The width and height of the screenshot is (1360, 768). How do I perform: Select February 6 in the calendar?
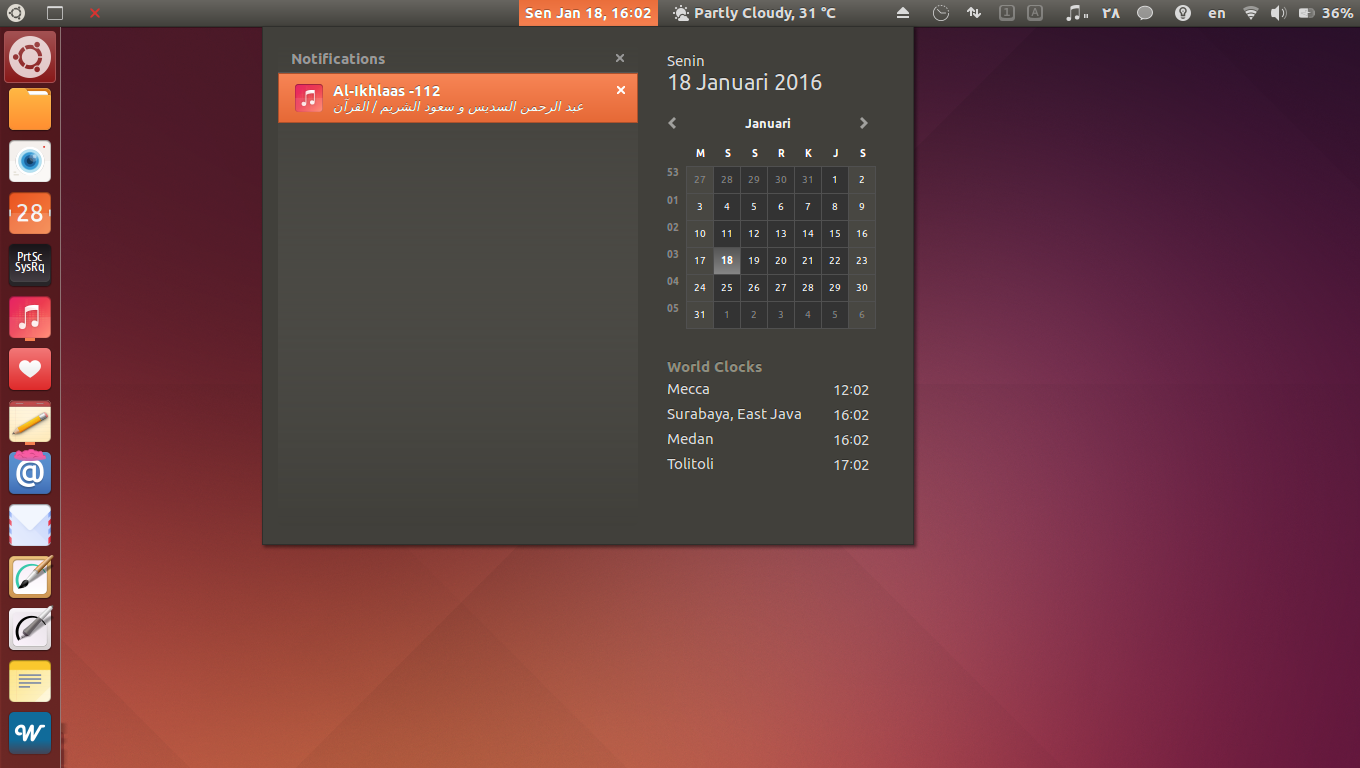click(x=862, y=314)
